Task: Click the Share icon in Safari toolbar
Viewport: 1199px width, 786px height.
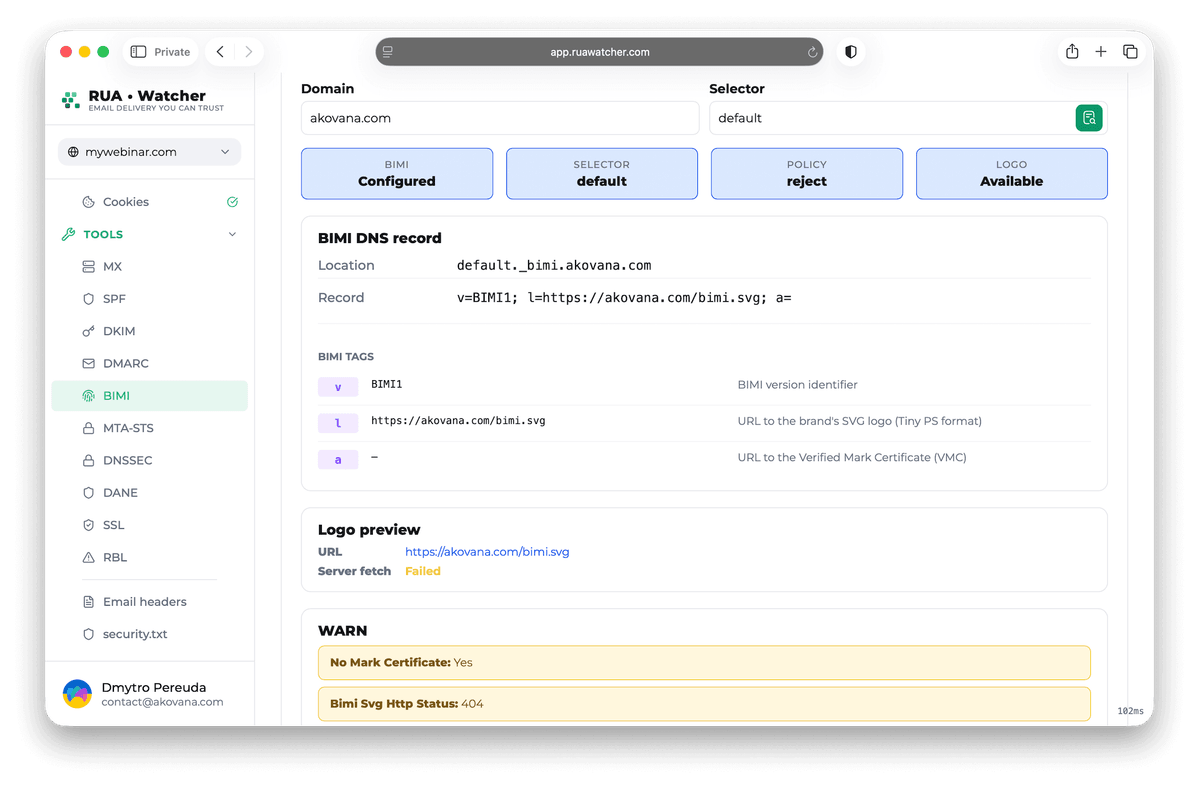Action: tap(1072, 51)
